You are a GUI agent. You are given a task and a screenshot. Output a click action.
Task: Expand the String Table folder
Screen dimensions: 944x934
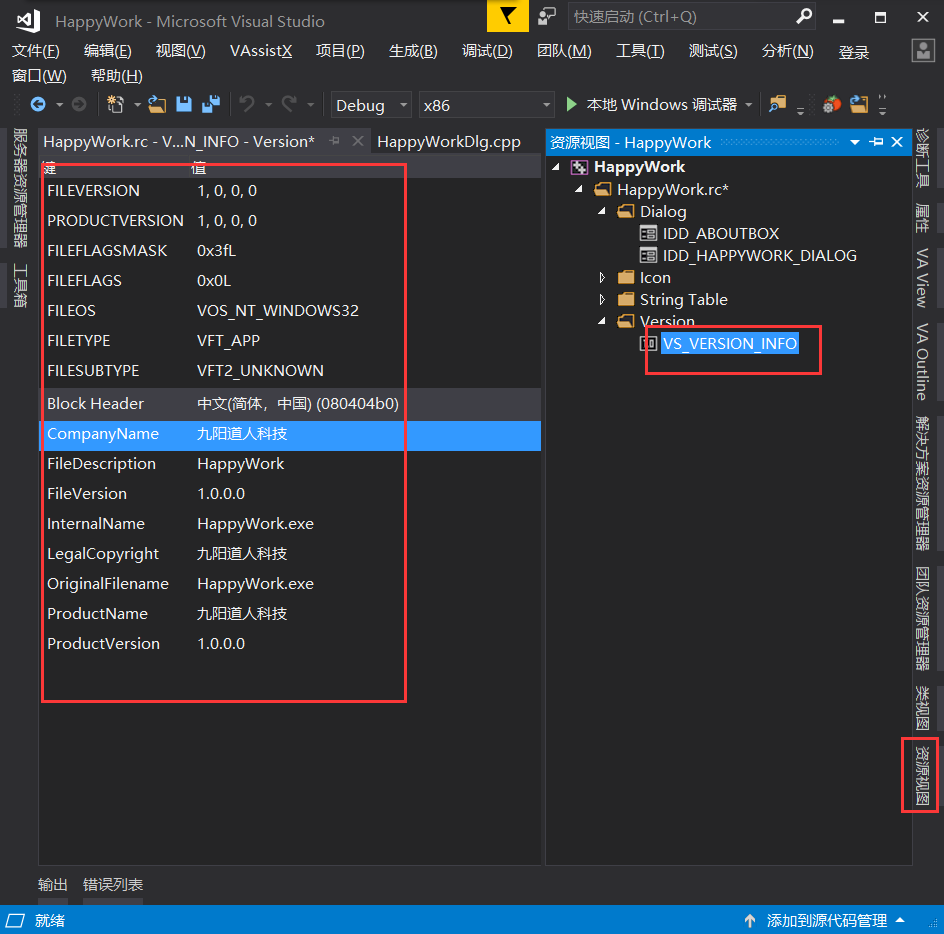click(601, 299)
